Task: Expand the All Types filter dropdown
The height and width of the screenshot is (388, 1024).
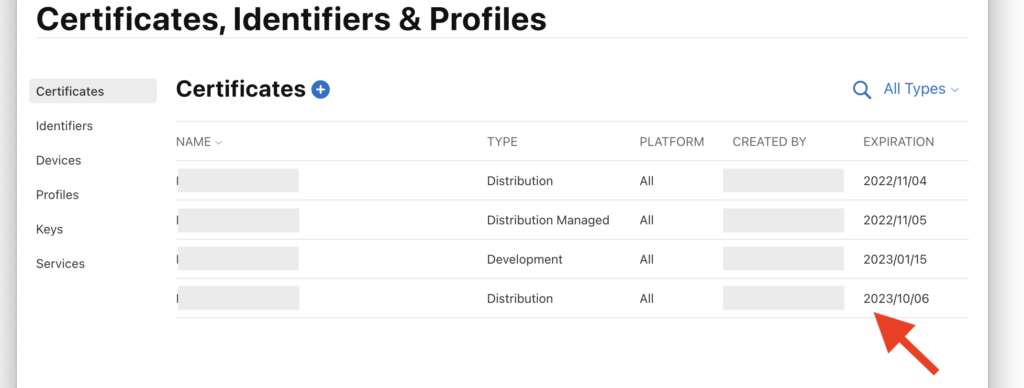Action: (x=921, y=89)
